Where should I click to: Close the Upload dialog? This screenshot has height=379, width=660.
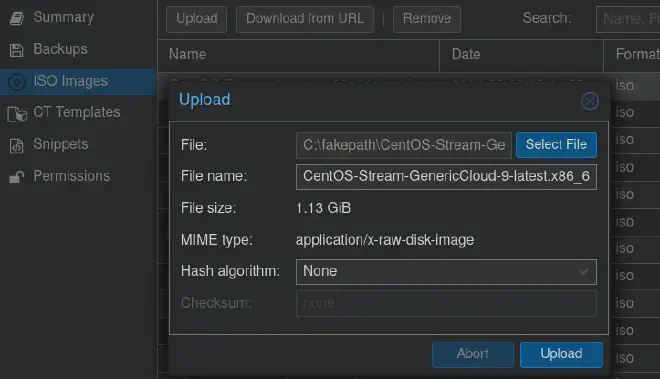[x=590, y=101]
